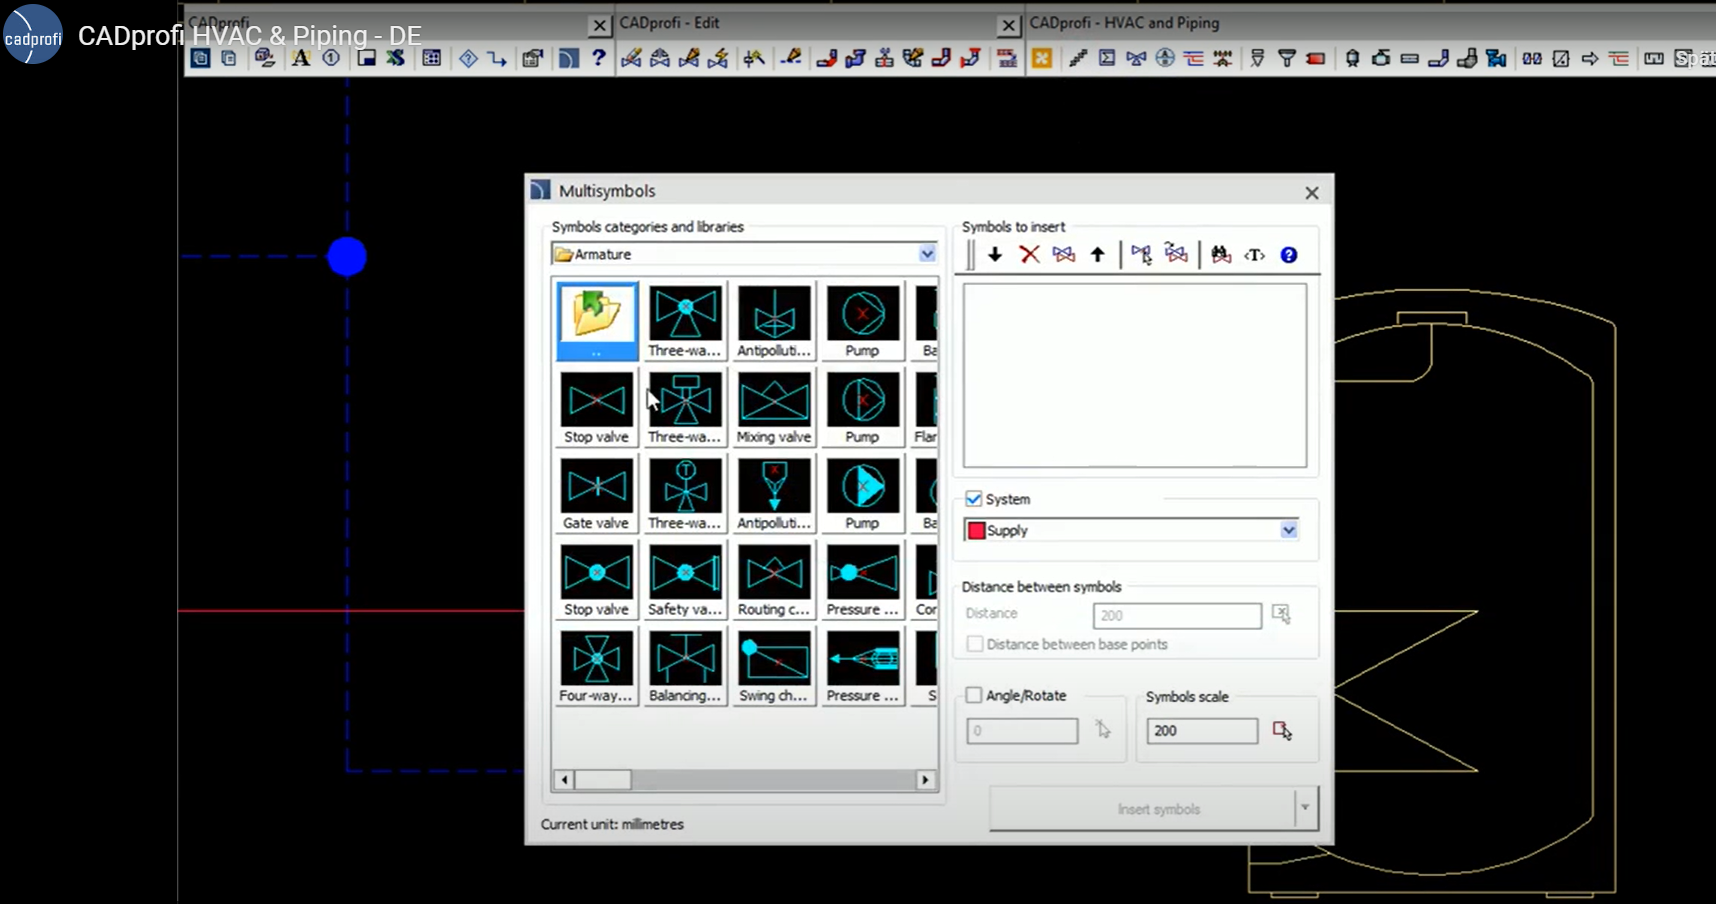Choose the Mixing valve symbol

pos(774,401)
